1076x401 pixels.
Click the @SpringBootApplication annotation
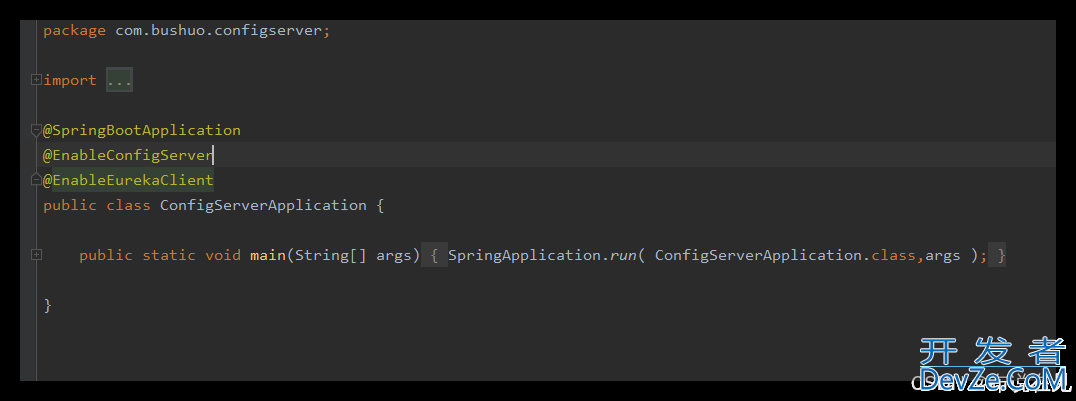142,130
